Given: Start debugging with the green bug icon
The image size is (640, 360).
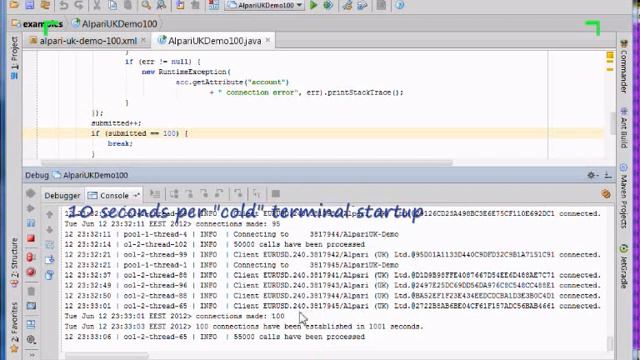Looking at the screenshot, I should click(x=328, y=5).
